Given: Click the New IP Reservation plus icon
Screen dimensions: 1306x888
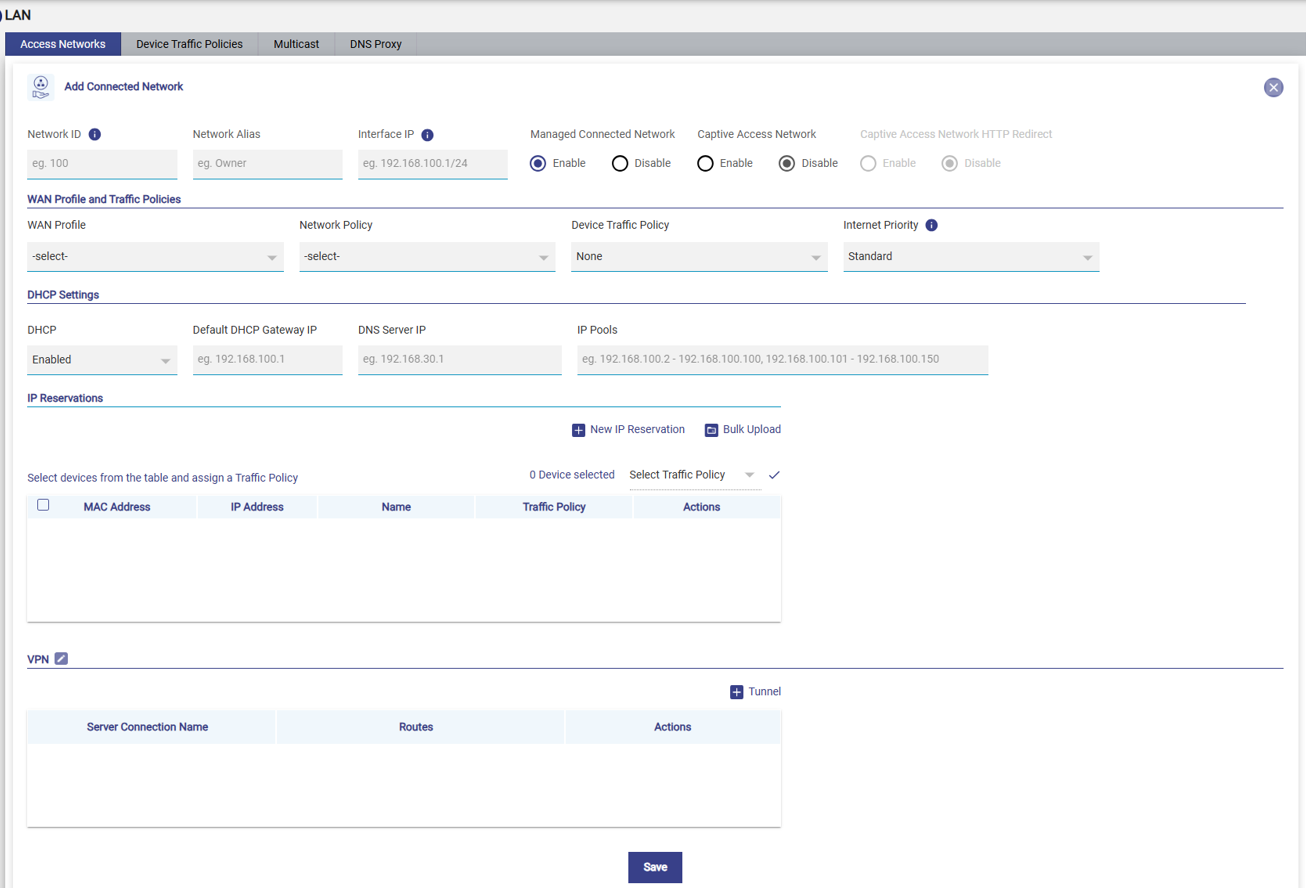Looking at the screenshot, I should (x=578, y=430).
